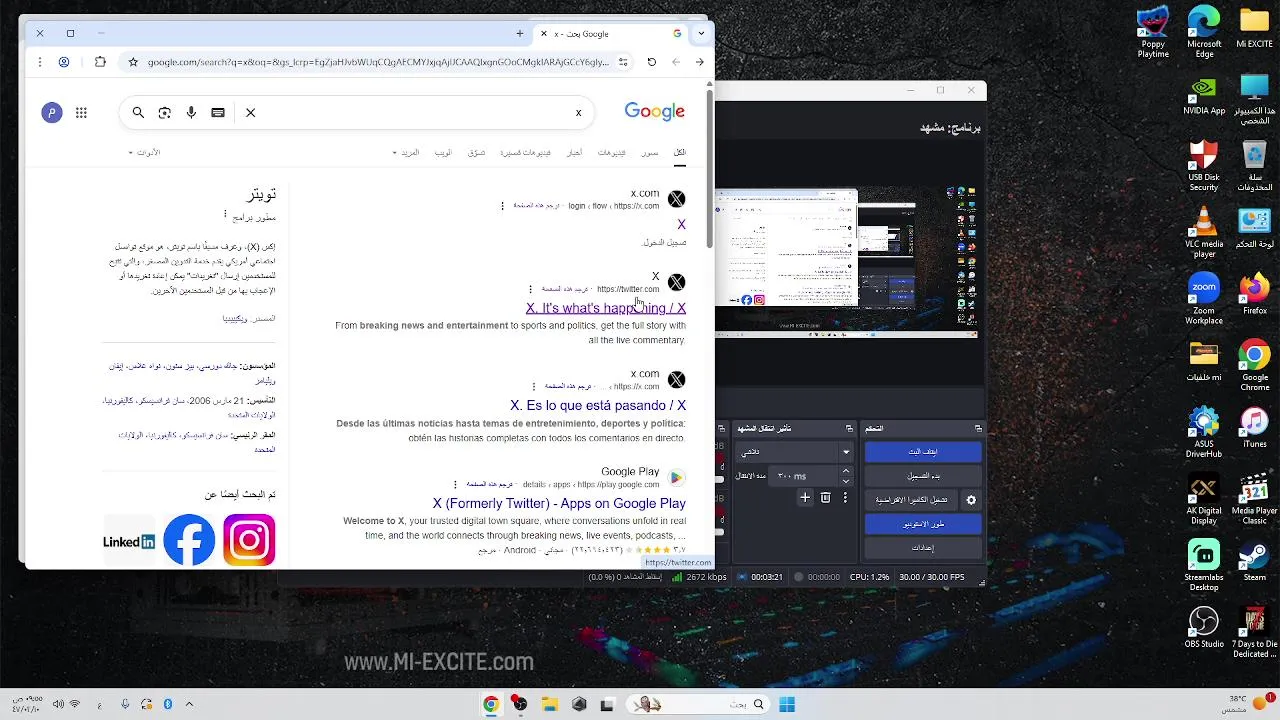Show hidden system tray icons chevron

tap(189, 705)
